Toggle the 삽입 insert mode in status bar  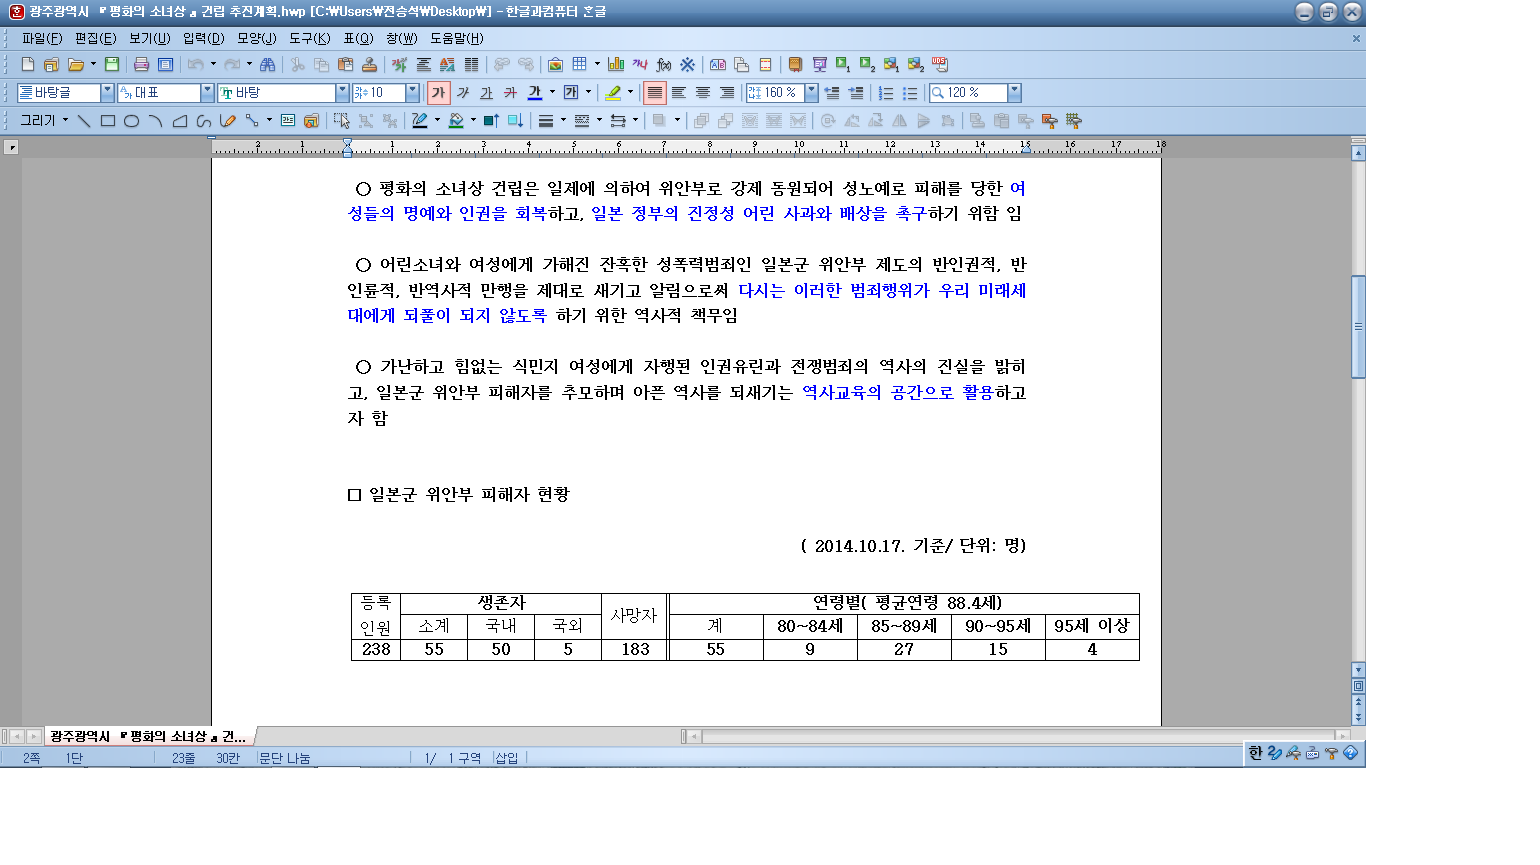pyautogui.click(x=507, y=758)
